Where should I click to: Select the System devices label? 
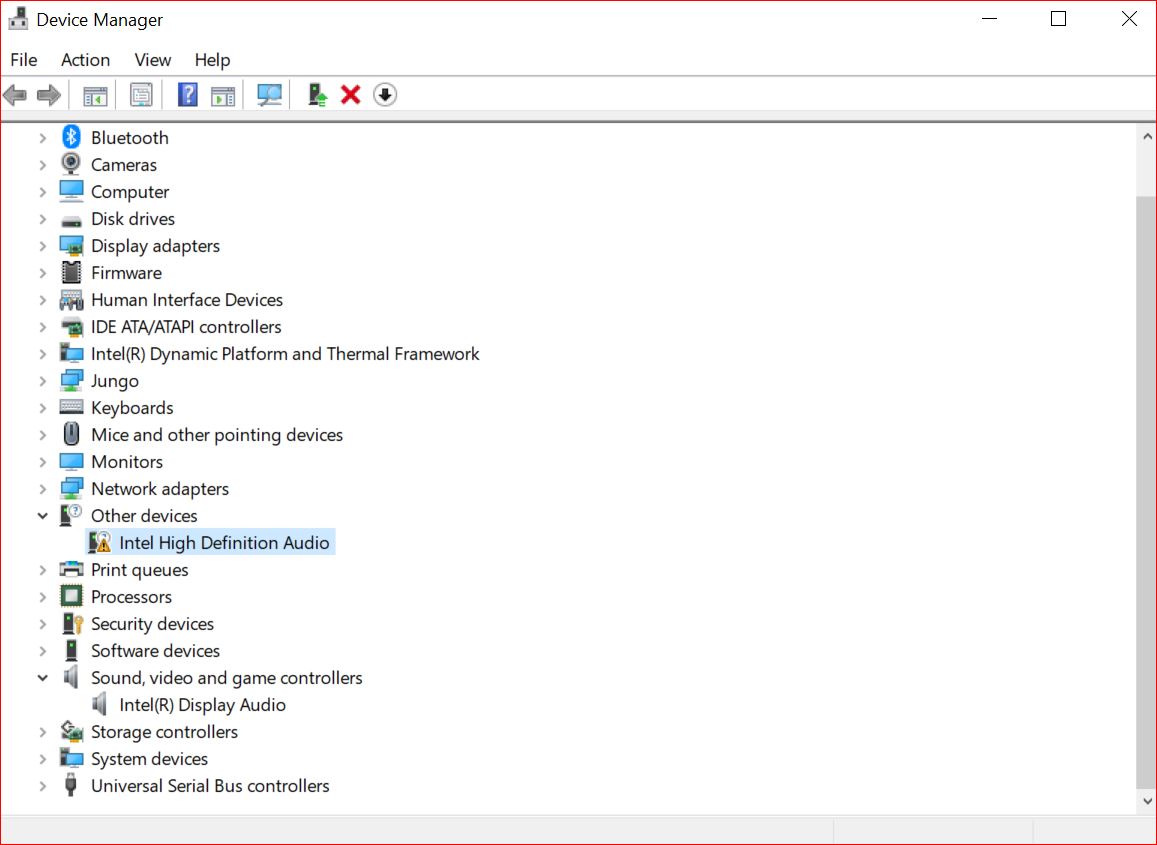[150, 759]
